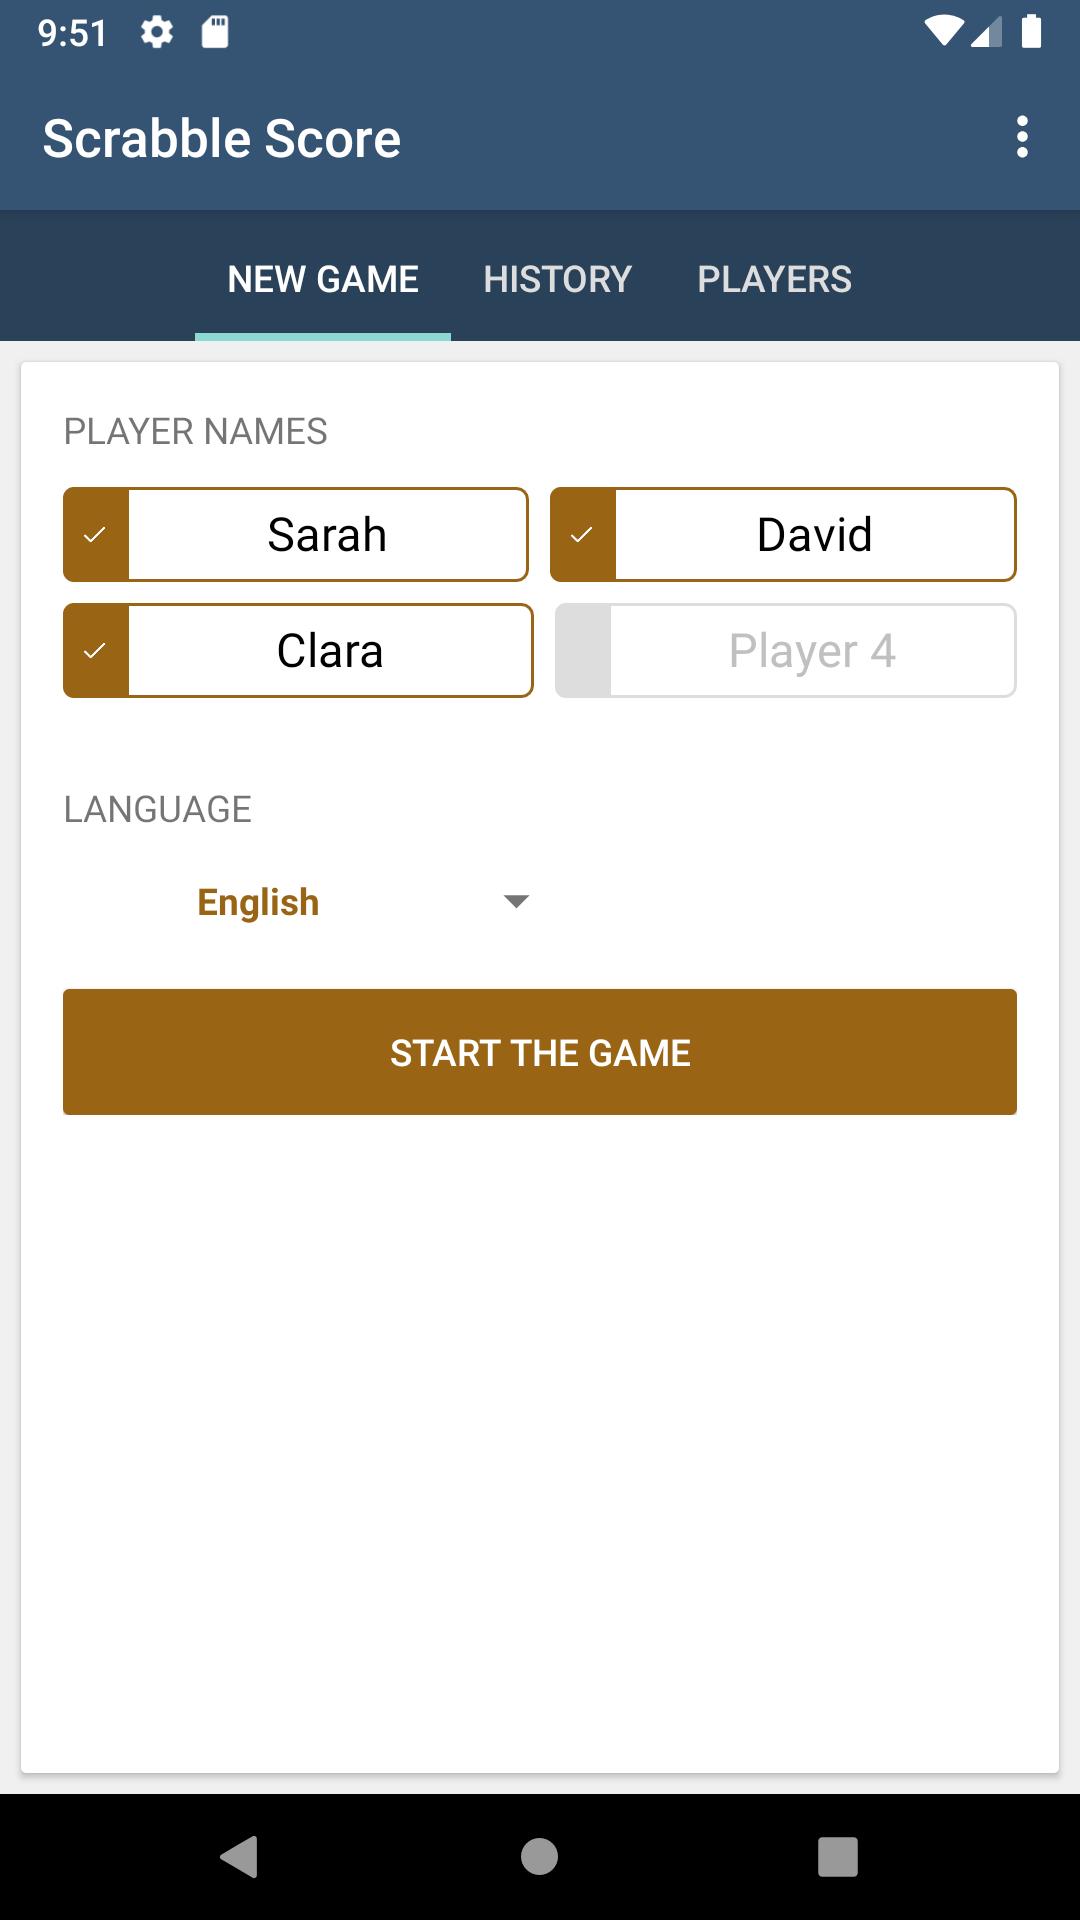Tap the settings gear in status bar
The width and height of the screenshot is (1080, 1920).
click(157, 32)
